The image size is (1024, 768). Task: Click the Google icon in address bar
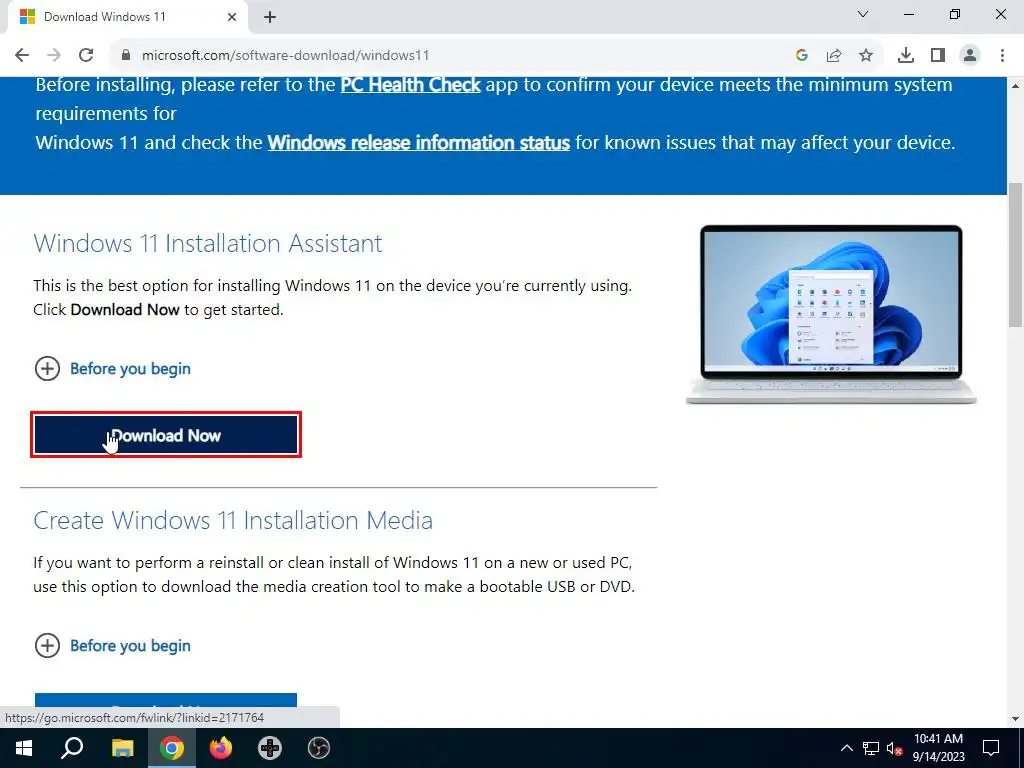pyautogui.click(x=802, y=56)
